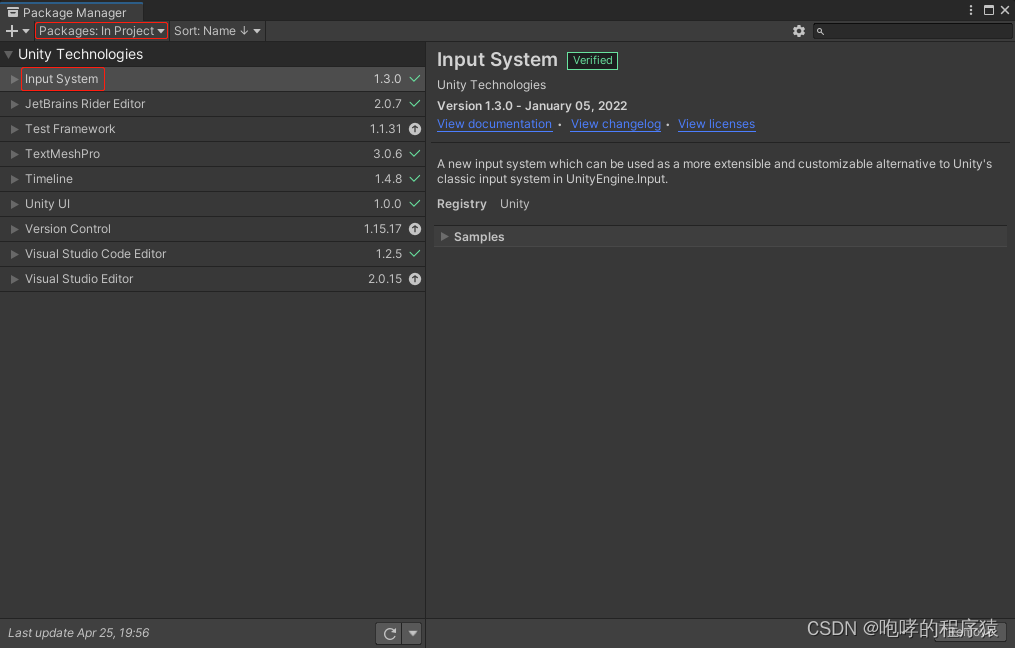Click version 1.15.17 in the list
The width and height of the screenshot is (1015, 648).
click(383, 229)
